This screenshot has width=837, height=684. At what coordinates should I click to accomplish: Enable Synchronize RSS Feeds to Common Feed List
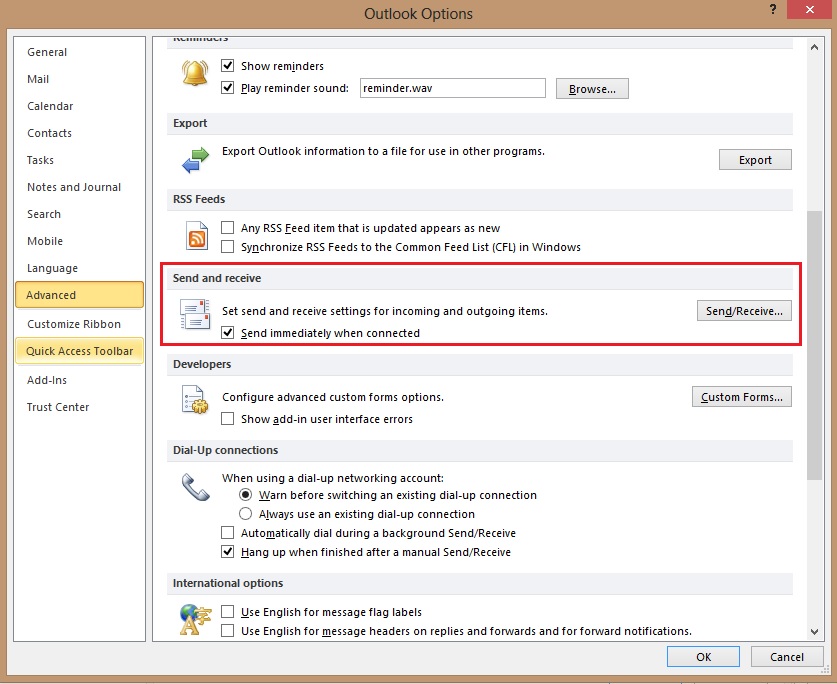(x=227, y=247)
